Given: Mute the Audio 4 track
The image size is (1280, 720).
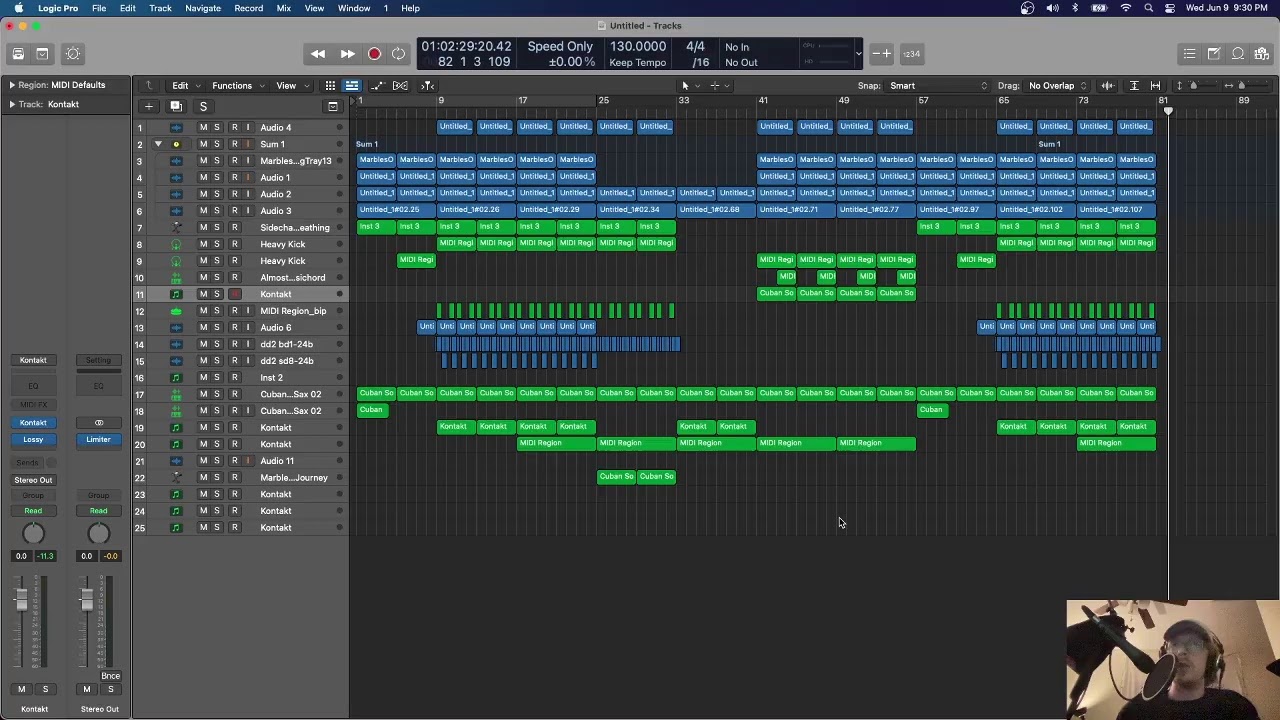Looking at the screenshot, I should click(203, 128).
